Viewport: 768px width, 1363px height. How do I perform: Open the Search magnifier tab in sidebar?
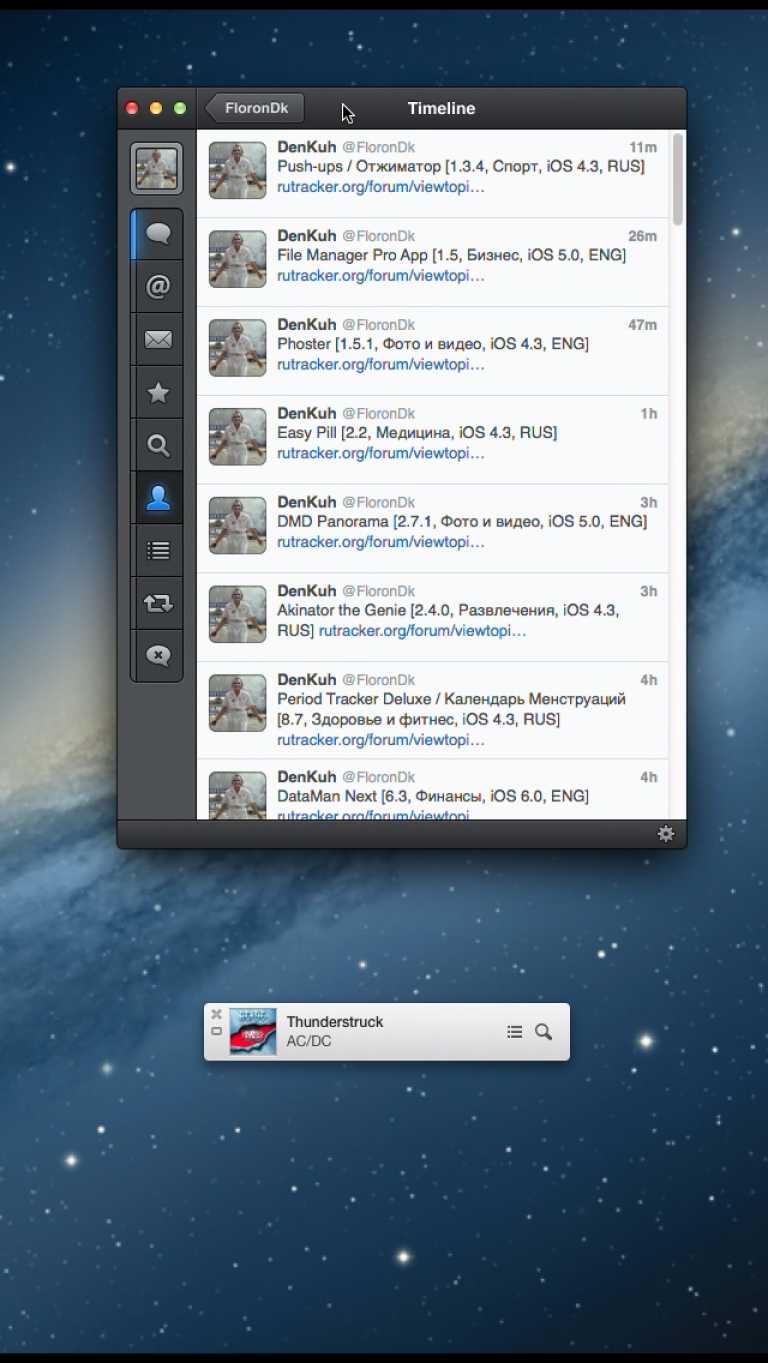[x=158, y=446]
